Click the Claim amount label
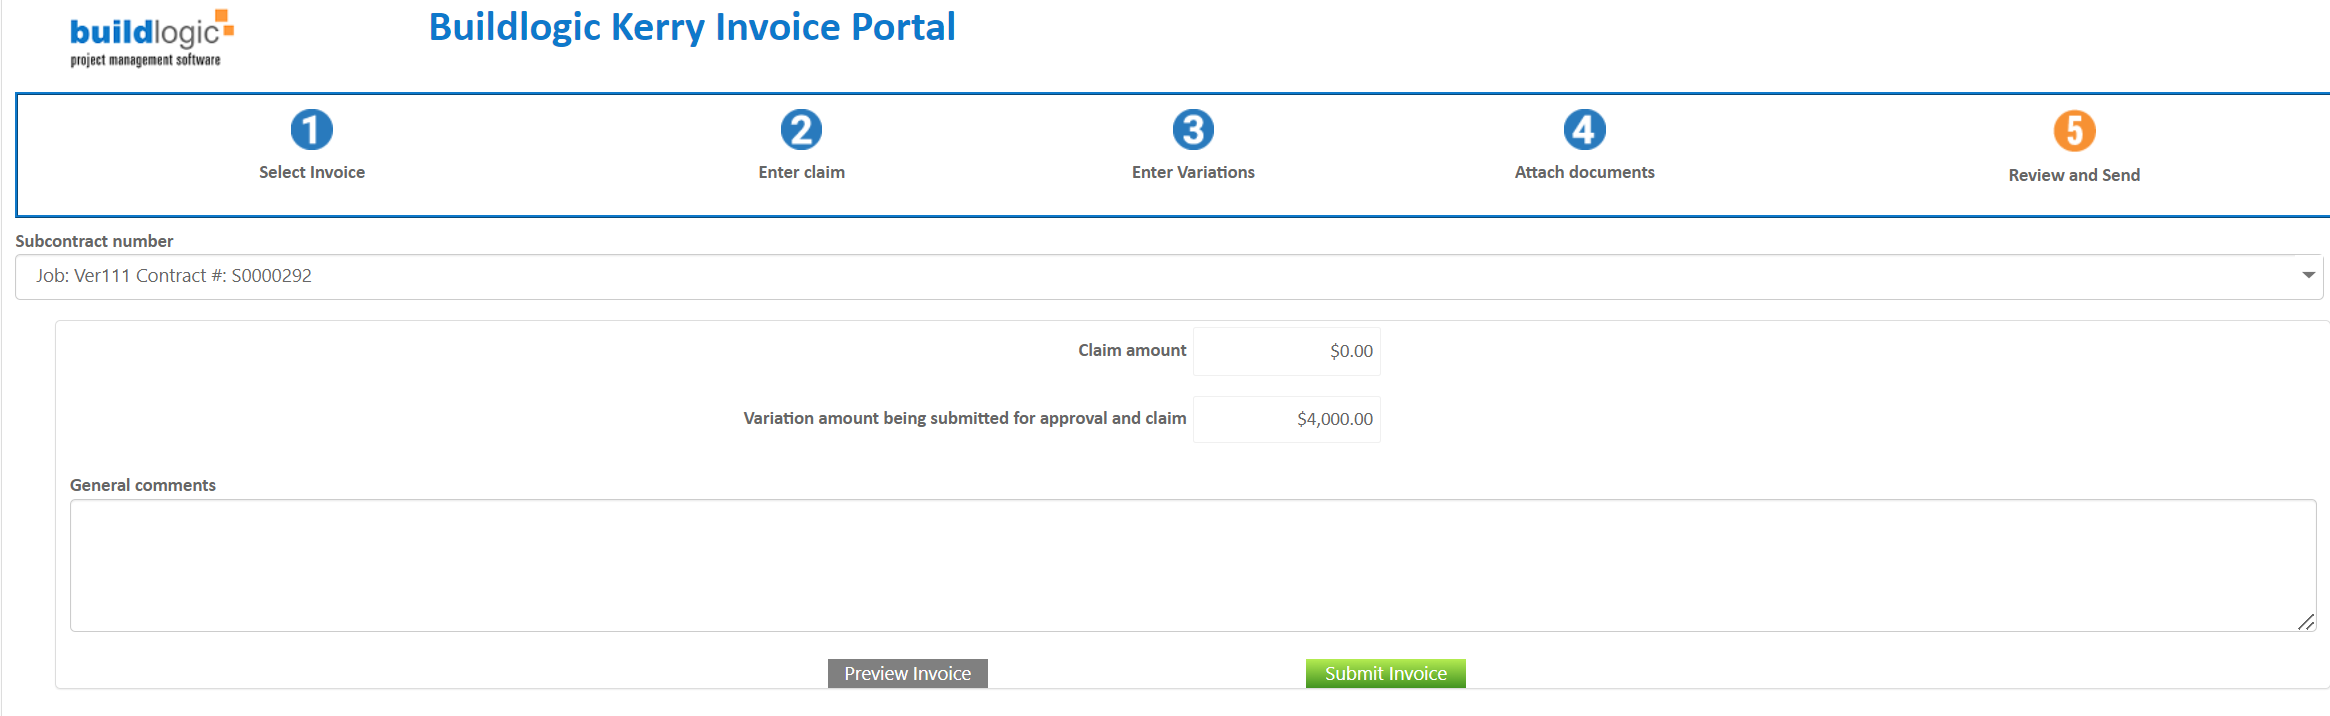The height and width of the screenshot is (716, 2330). 1132,350
